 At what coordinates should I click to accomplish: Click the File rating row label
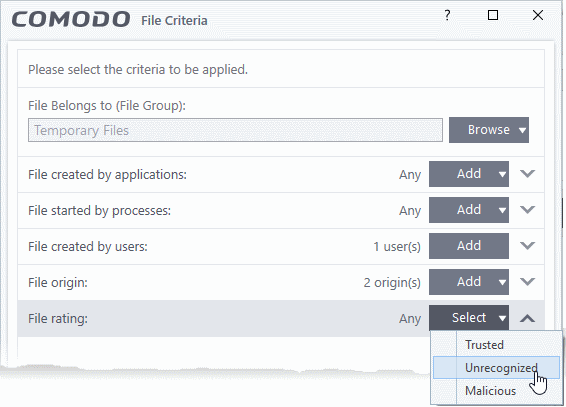tap(58, 319)
